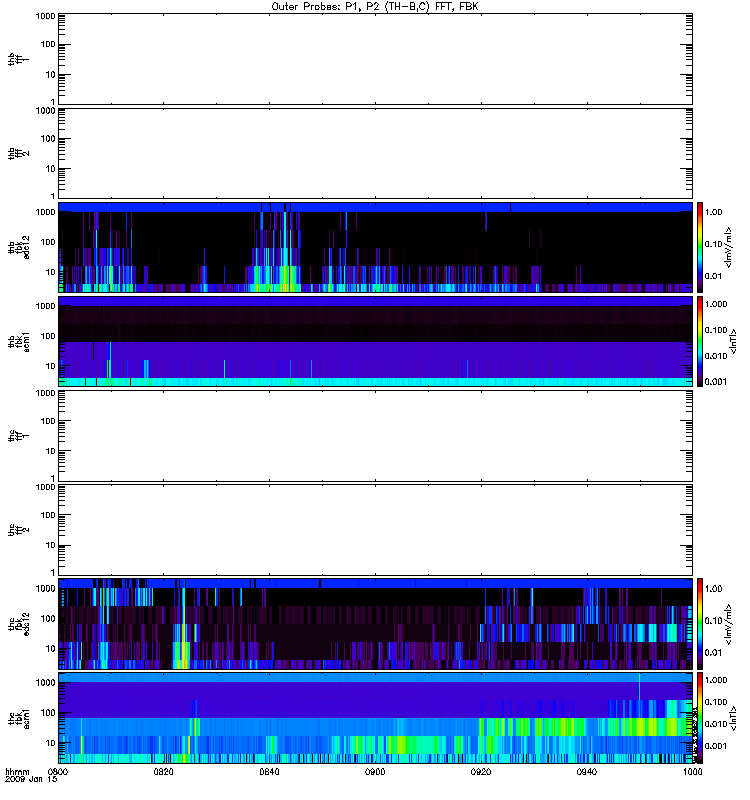The height and width of the screenshot is (800, 750).
Task: Click the 'thc fff 1' panel axis label
Action: tap(18, 436)
